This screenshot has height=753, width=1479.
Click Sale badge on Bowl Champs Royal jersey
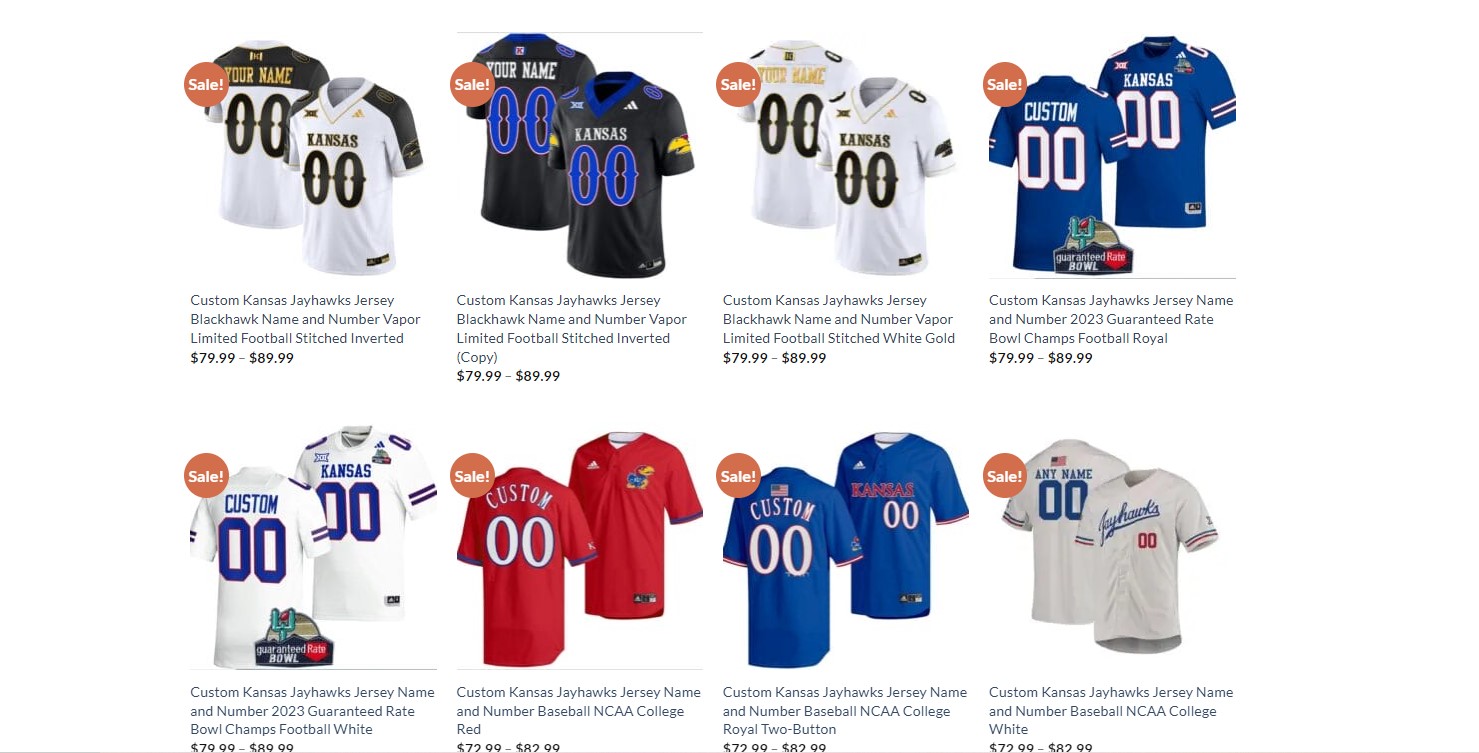[1004, 84]
